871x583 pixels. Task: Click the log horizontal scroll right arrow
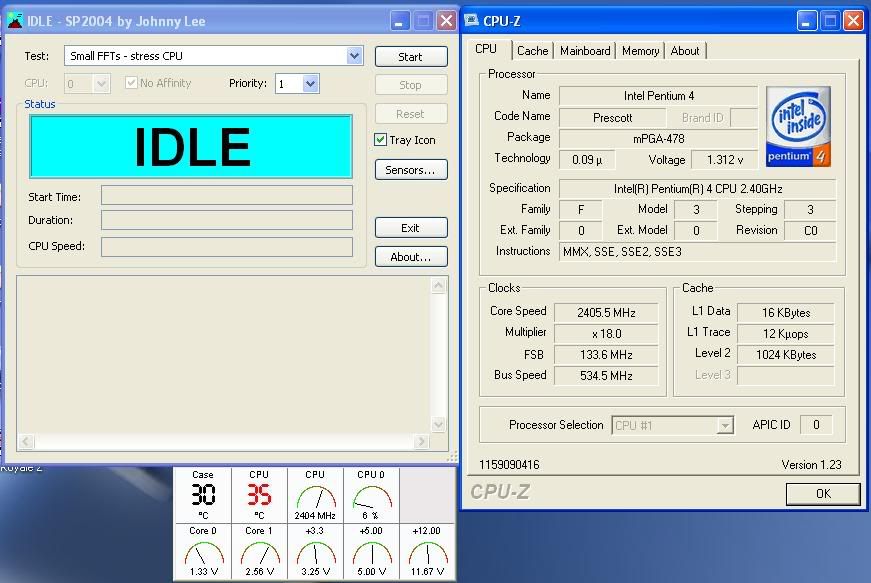[x=421, y=441]
